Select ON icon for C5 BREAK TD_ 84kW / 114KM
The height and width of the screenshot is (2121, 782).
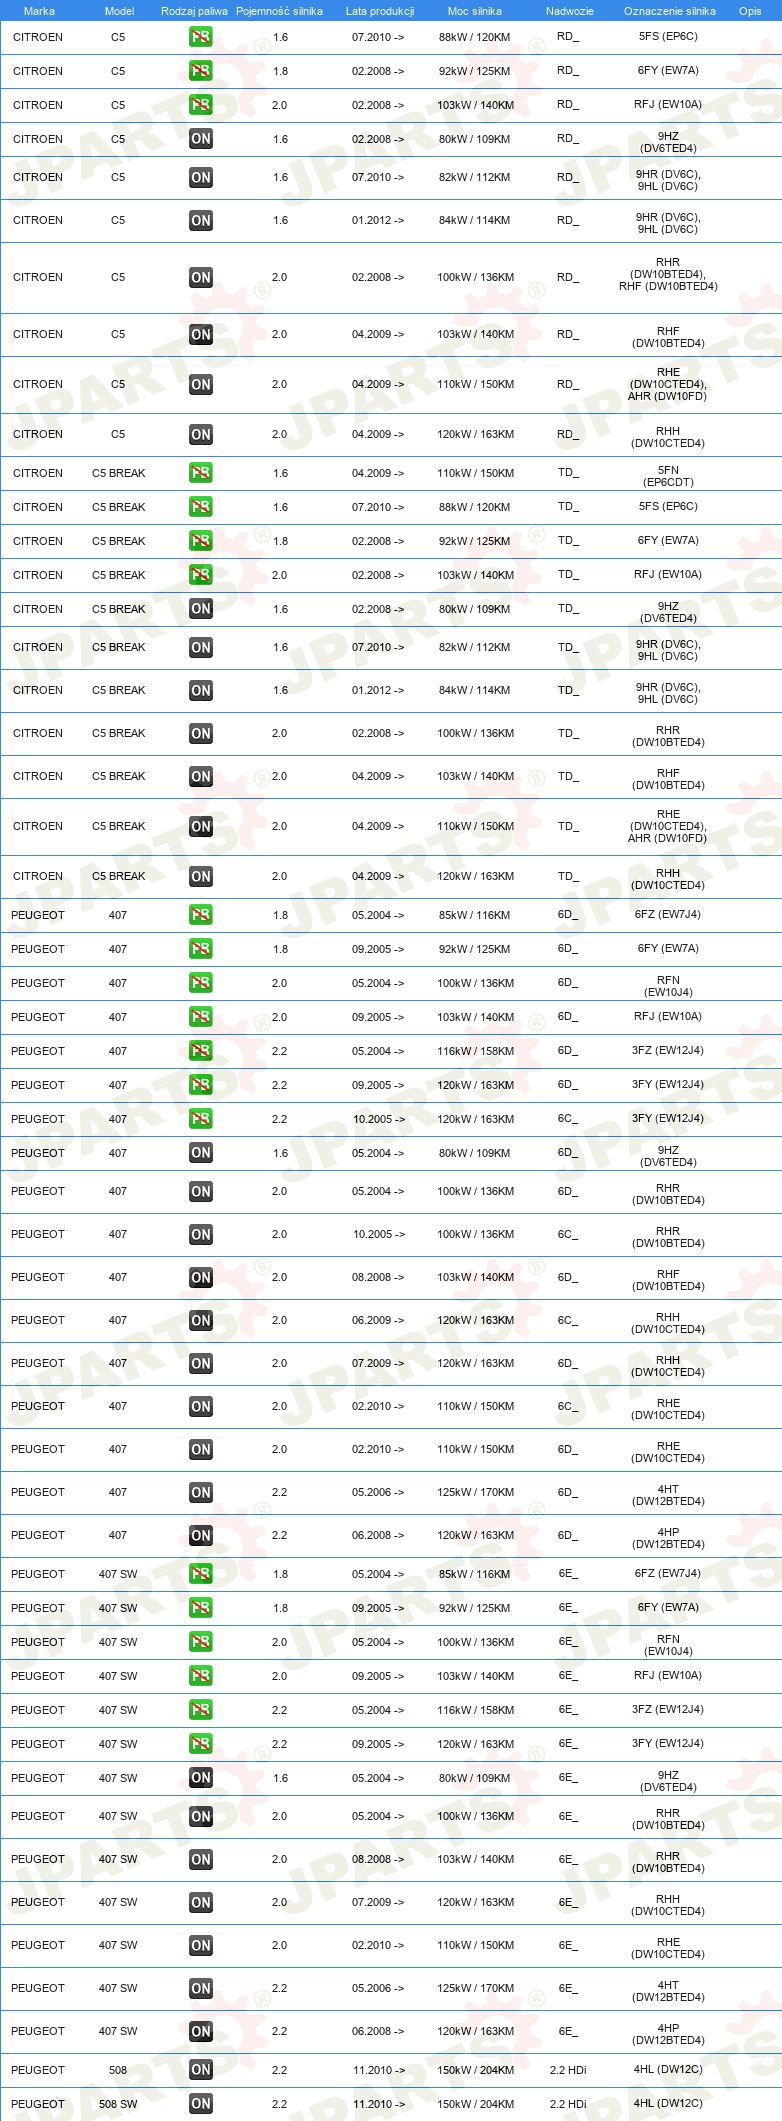[200, 690]
